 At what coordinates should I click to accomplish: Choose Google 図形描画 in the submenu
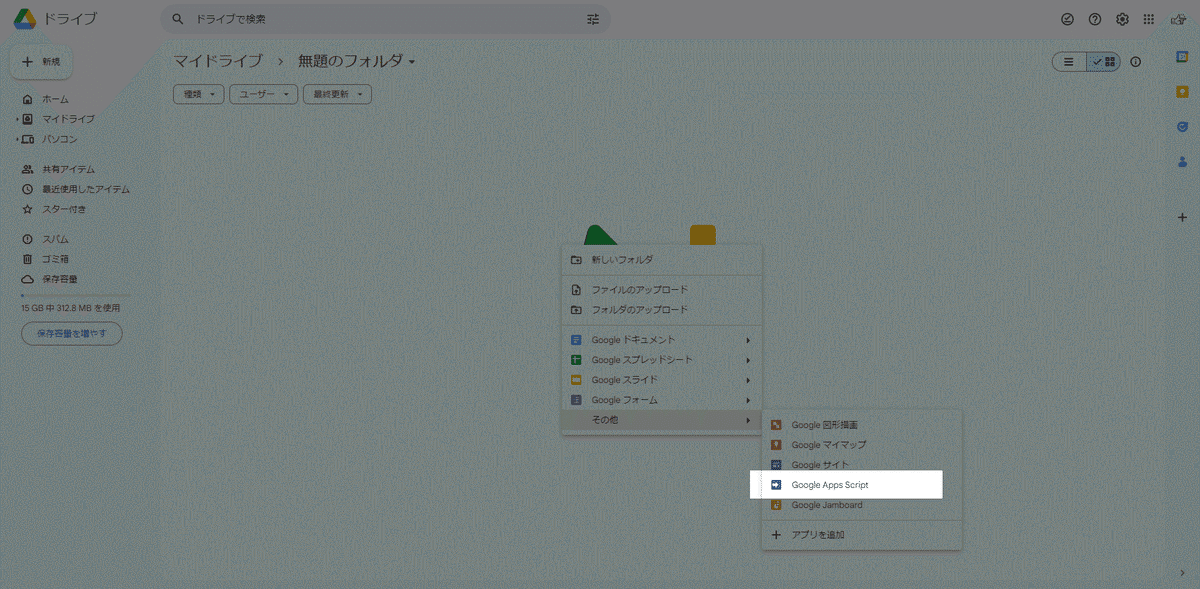861,425
